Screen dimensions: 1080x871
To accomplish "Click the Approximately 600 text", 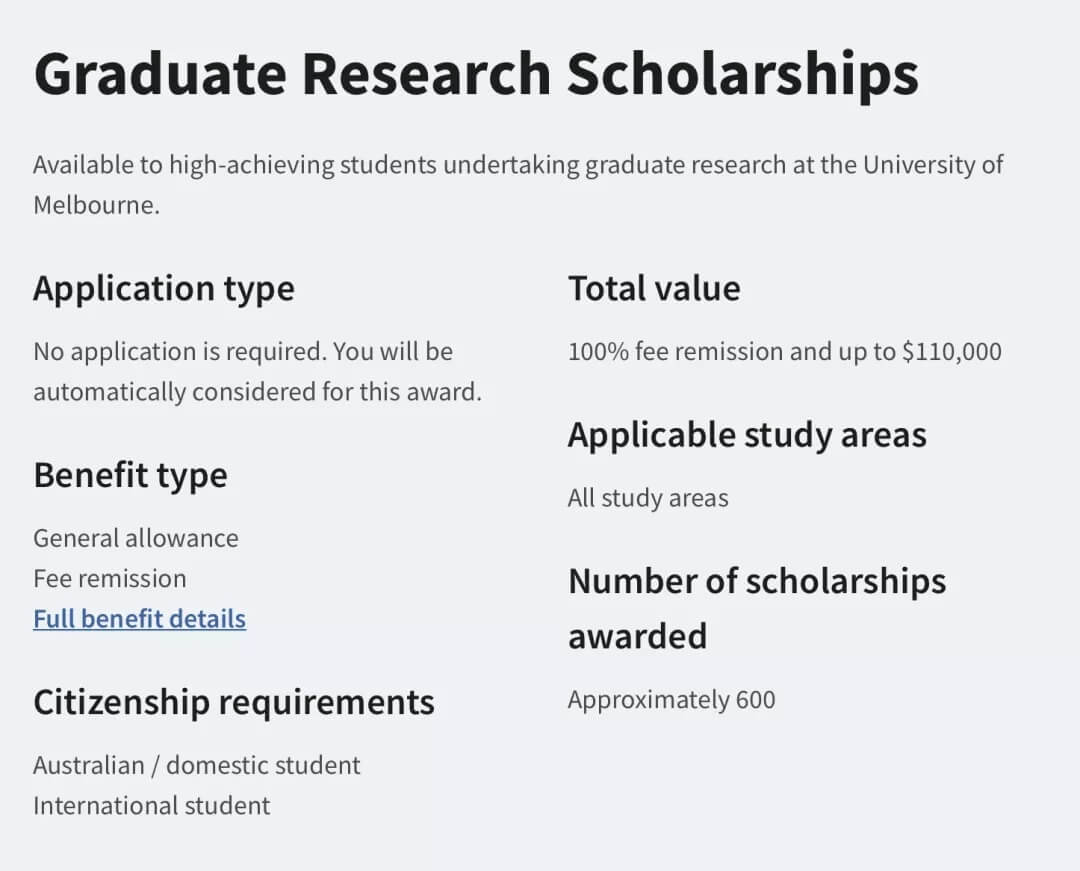I will click(672, 700).
